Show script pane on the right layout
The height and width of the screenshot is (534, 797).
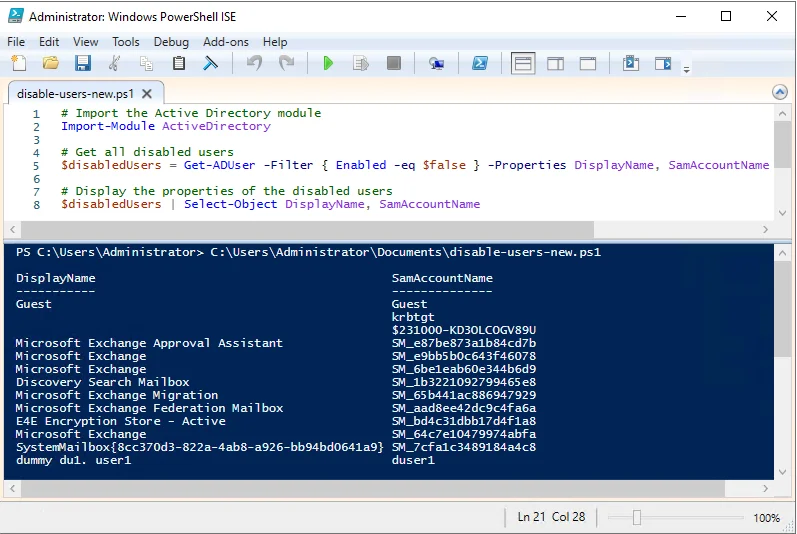(555, 64)
